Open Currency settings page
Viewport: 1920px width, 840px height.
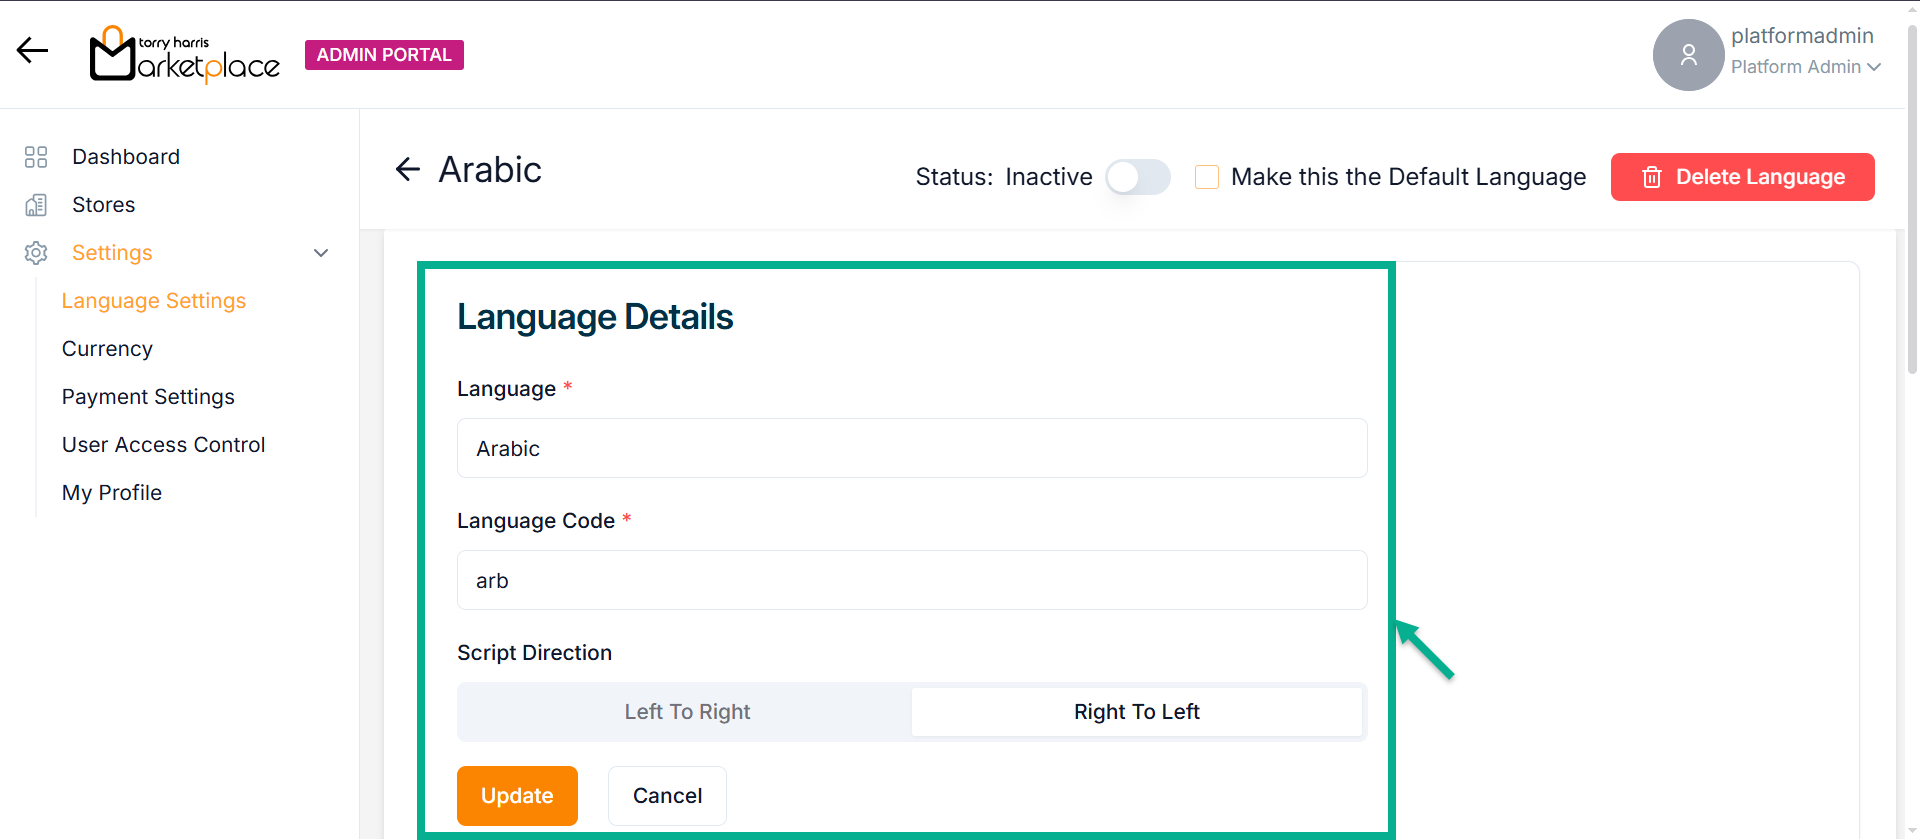(x=107, y=349)
